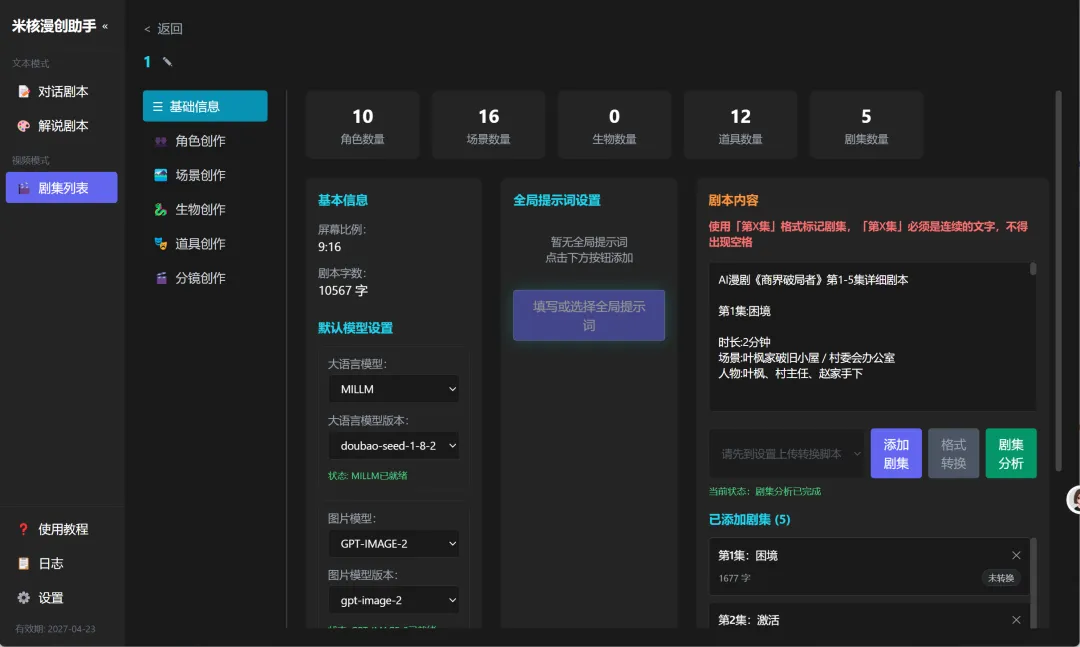Select the 第2集：激活 episode row

point(869,618)
